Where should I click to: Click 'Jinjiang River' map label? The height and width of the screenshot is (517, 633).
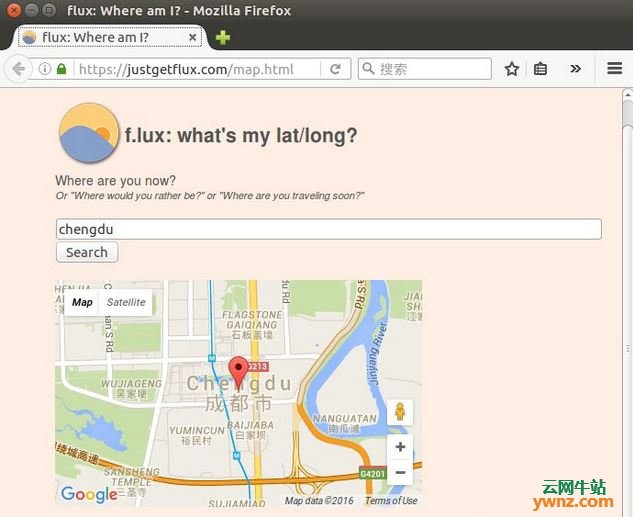378,354
